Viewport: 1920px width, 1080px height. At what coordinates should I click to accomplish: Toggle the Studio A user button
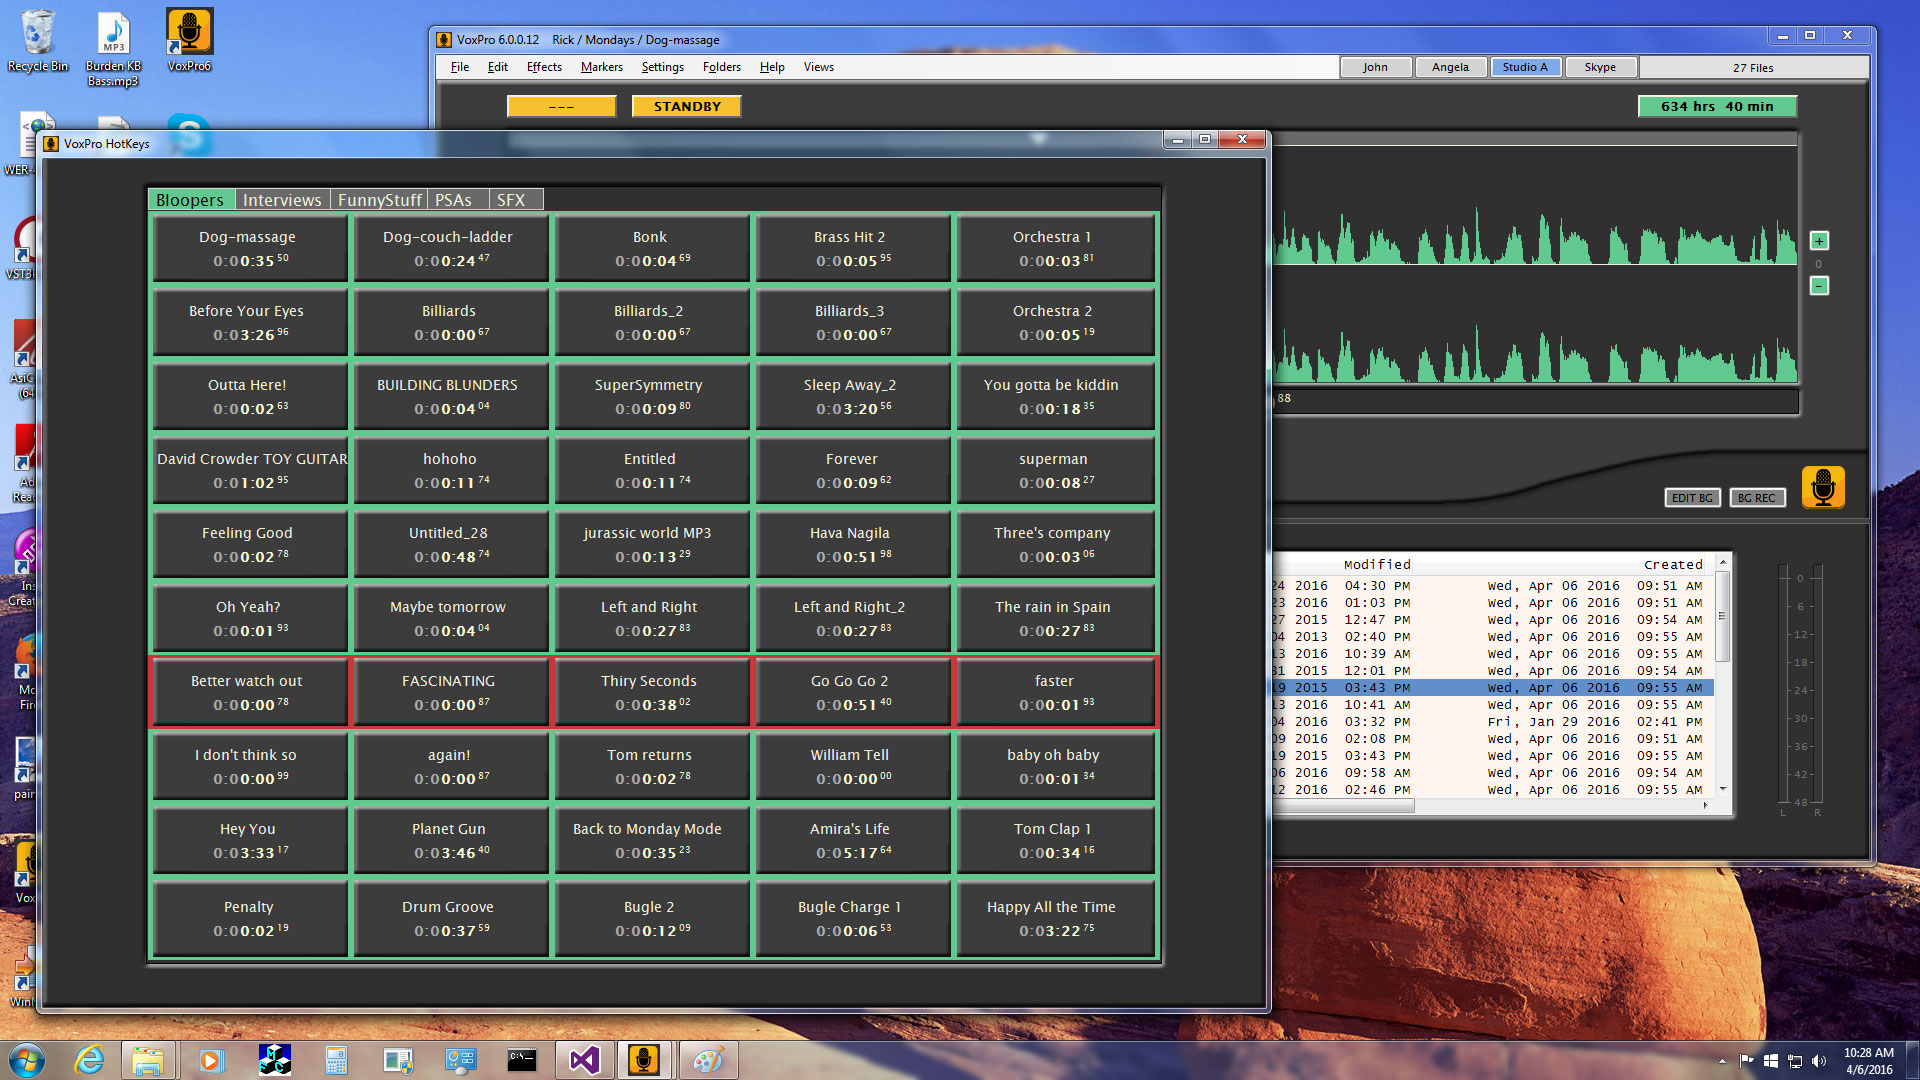[1524, 67]
